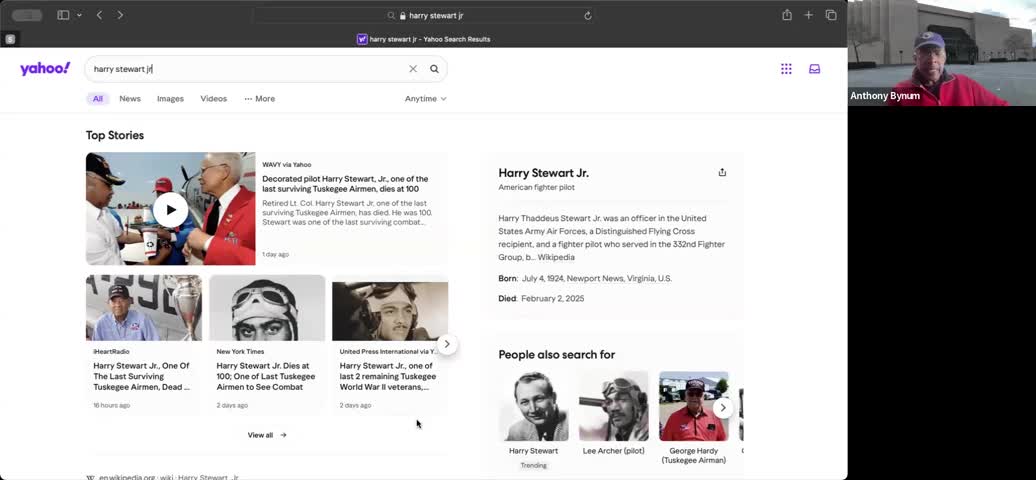
Task: Select the All results tab
Action: click(98, 99)
